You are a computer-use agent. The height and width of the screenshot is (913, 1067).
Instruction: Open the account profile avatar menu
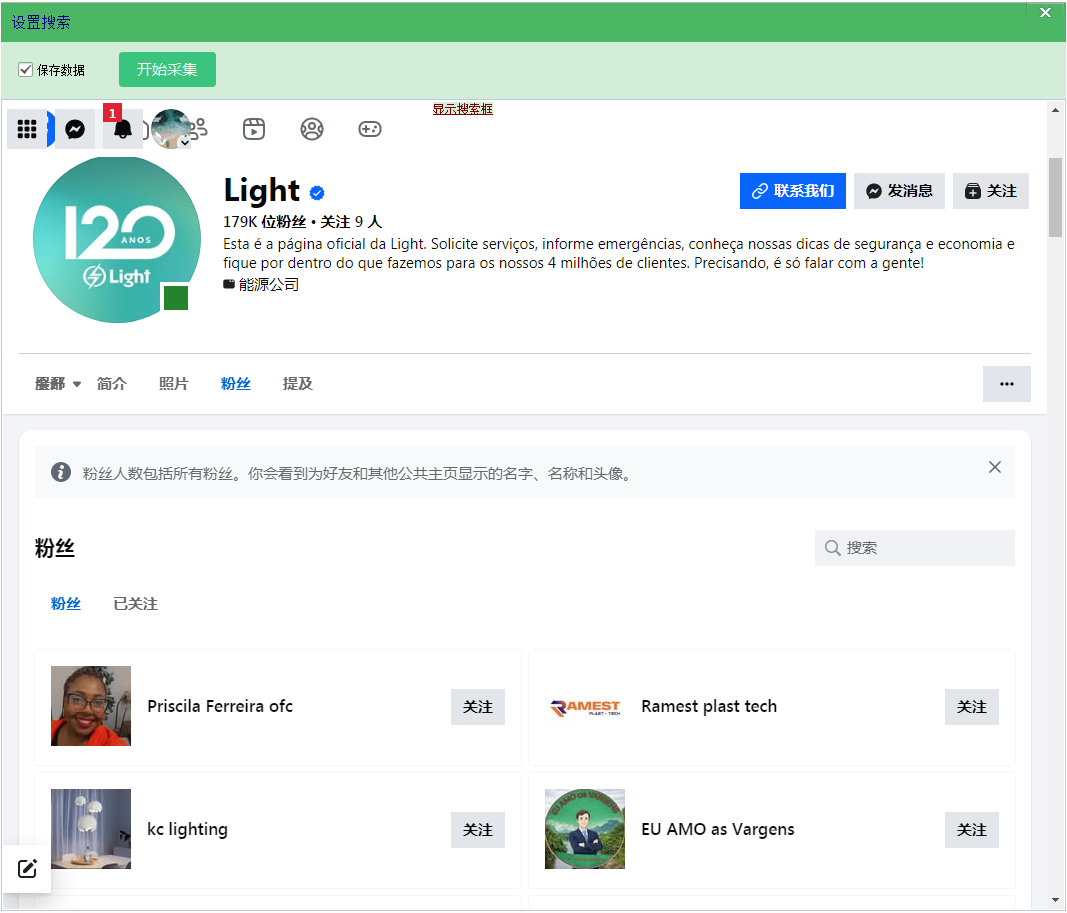click(x=171, y=129)
